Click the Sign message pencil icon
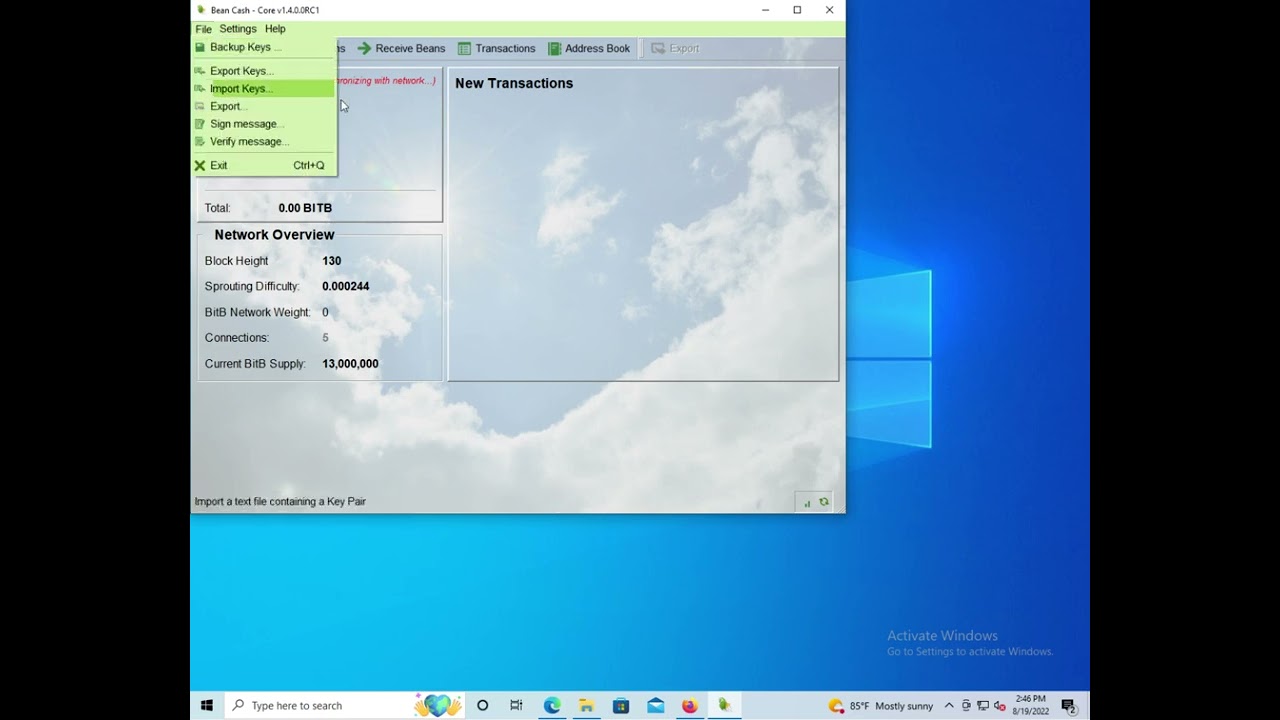Screen dimensions: 1280x720 click(200, 124)
